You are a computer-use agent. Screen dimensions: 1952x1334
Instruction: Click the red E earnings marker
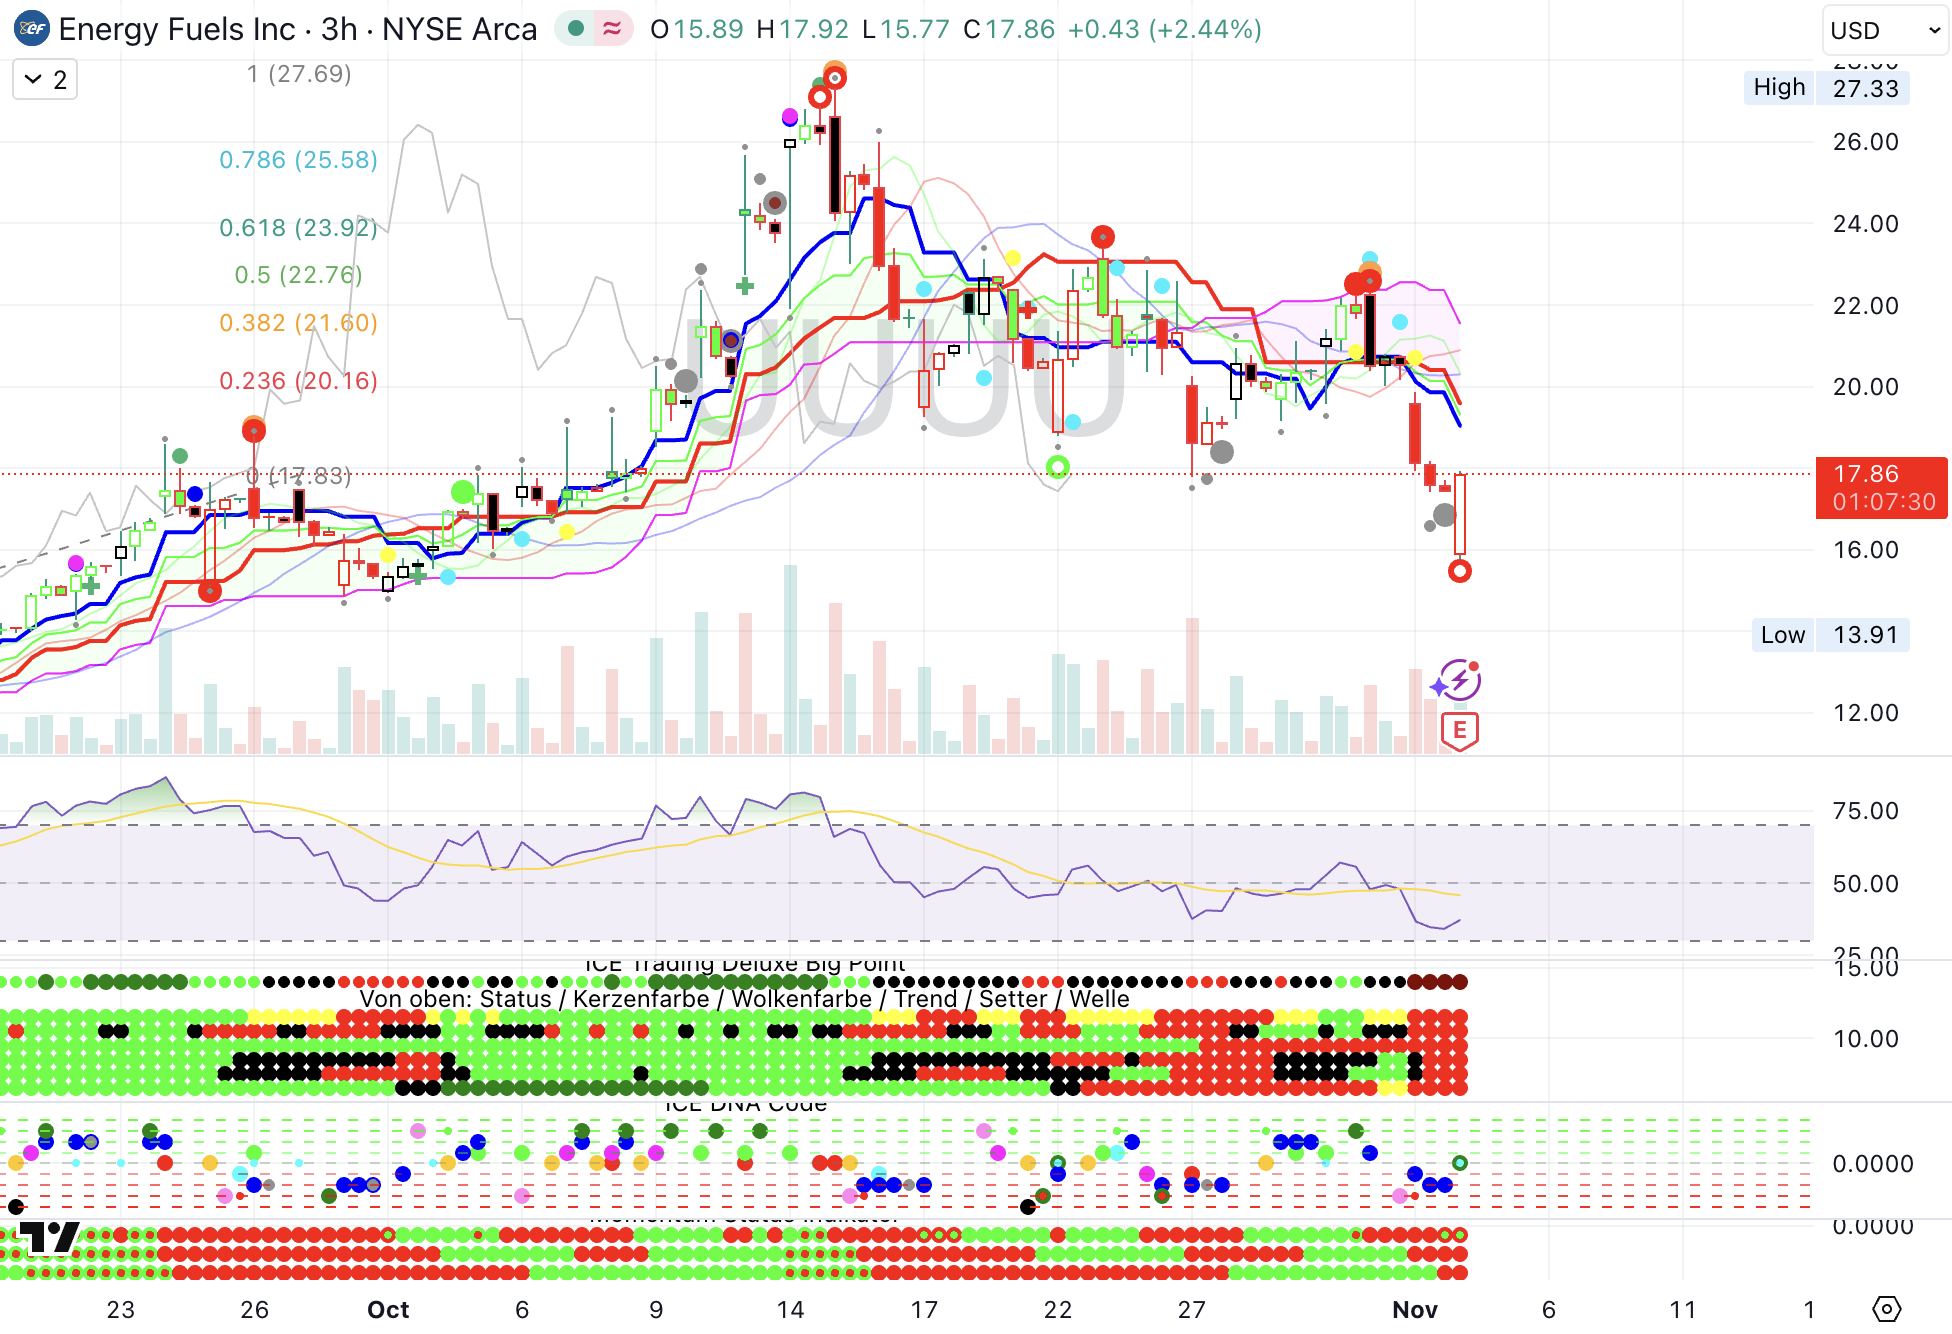click(1459, 731)
